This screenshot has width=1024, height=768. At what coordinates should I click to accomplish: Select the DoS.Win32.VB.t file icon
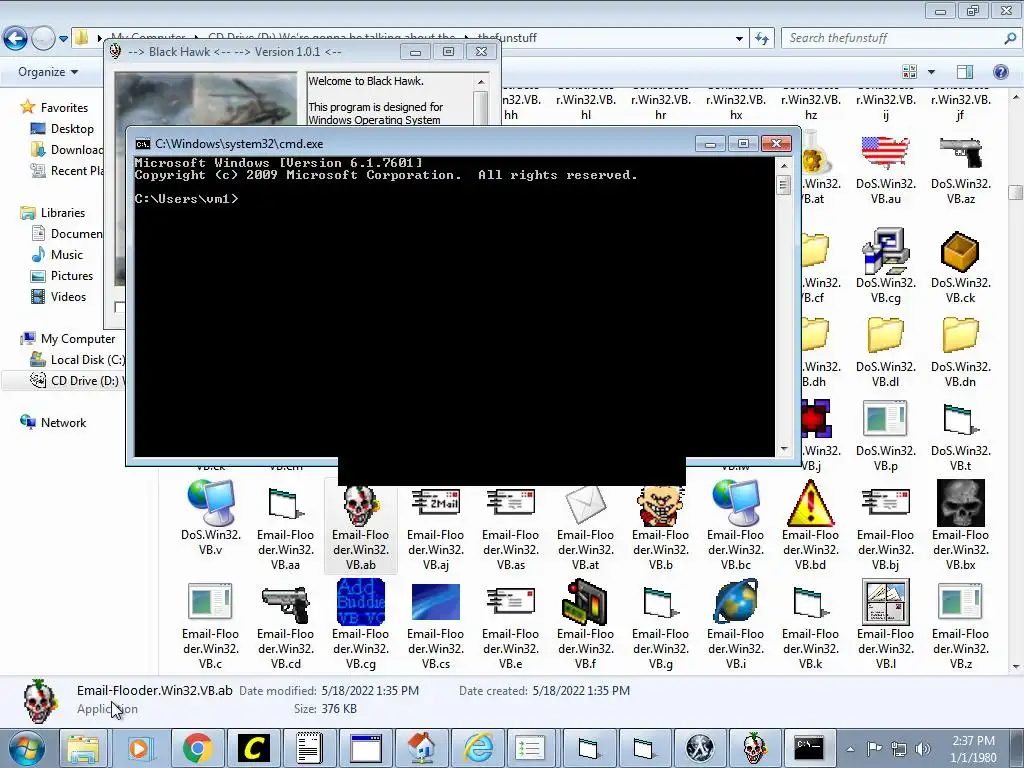pyautogui.click(x=960, y=419)
